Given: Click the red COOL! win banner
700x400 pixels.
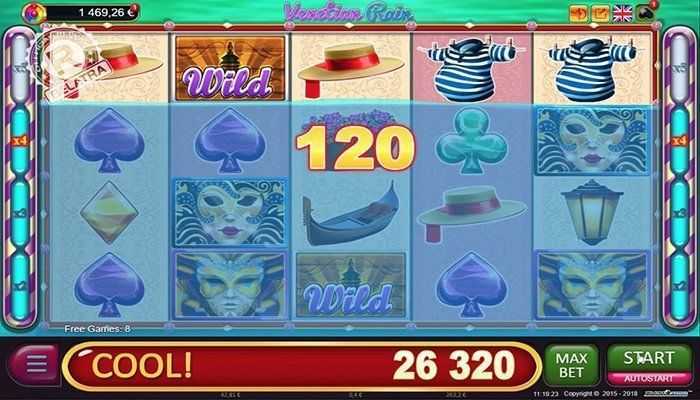Looking at the screenshot, I should coord(301,366).
